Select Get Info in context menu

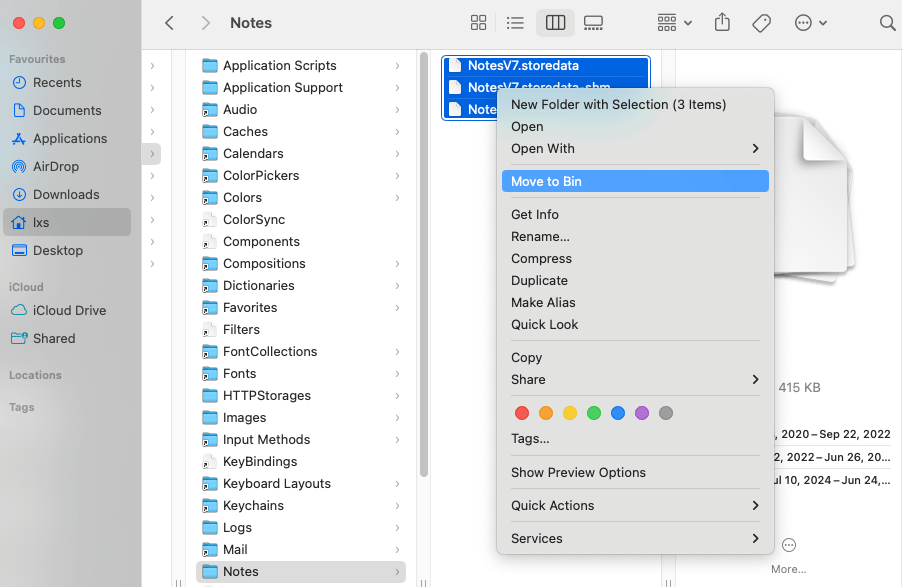click(535, 215)
